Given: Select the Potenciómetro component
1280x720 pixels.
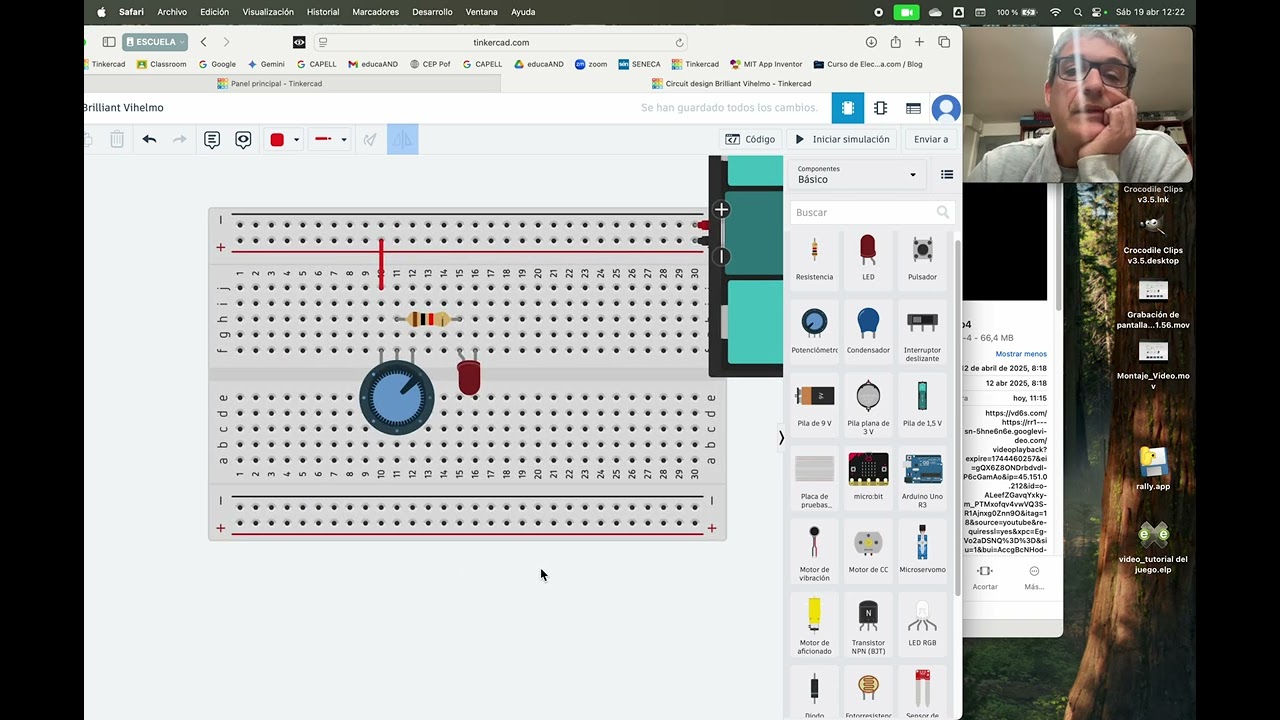Looking at the screenshot, I should [x=814, y=332].
